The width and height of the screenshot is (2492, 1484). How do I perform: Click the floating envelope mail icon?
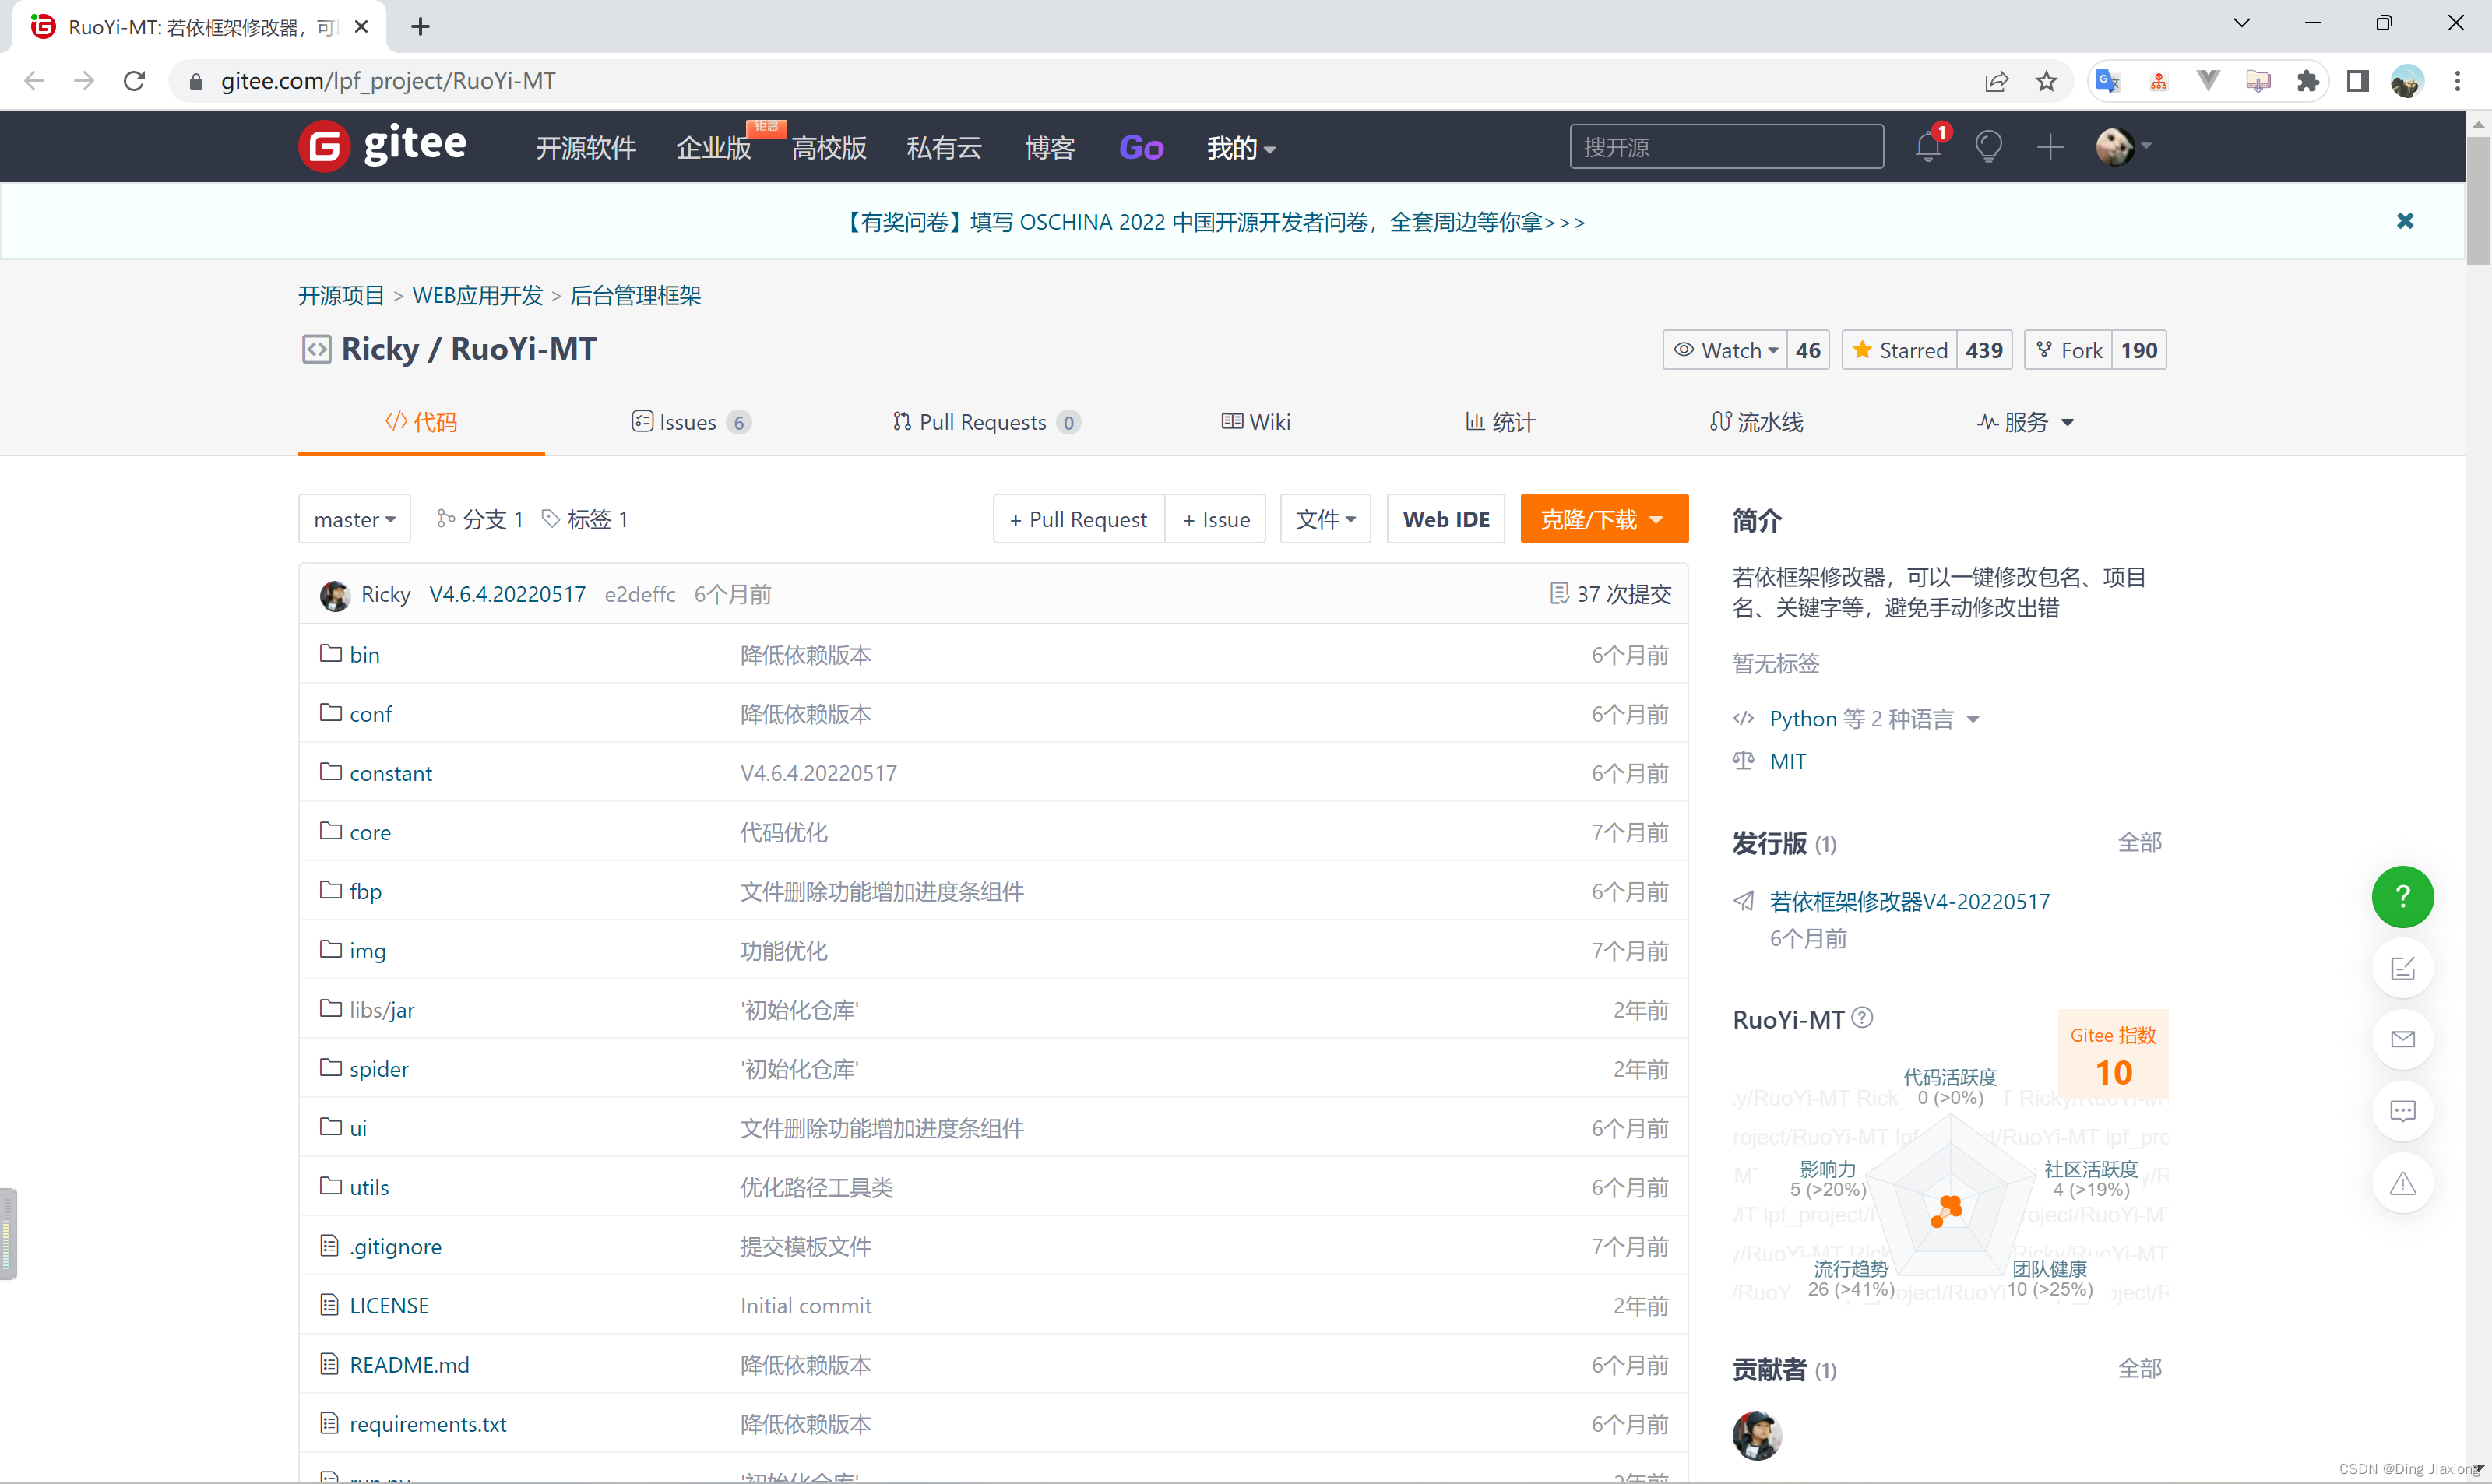click(2402, 1039)
